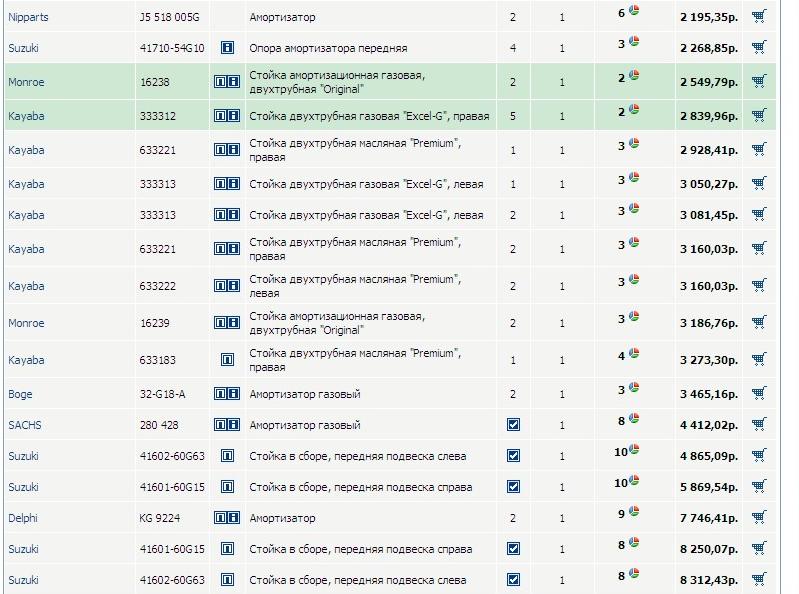Open info icons for SACHS 280 428

click(227, 424)
